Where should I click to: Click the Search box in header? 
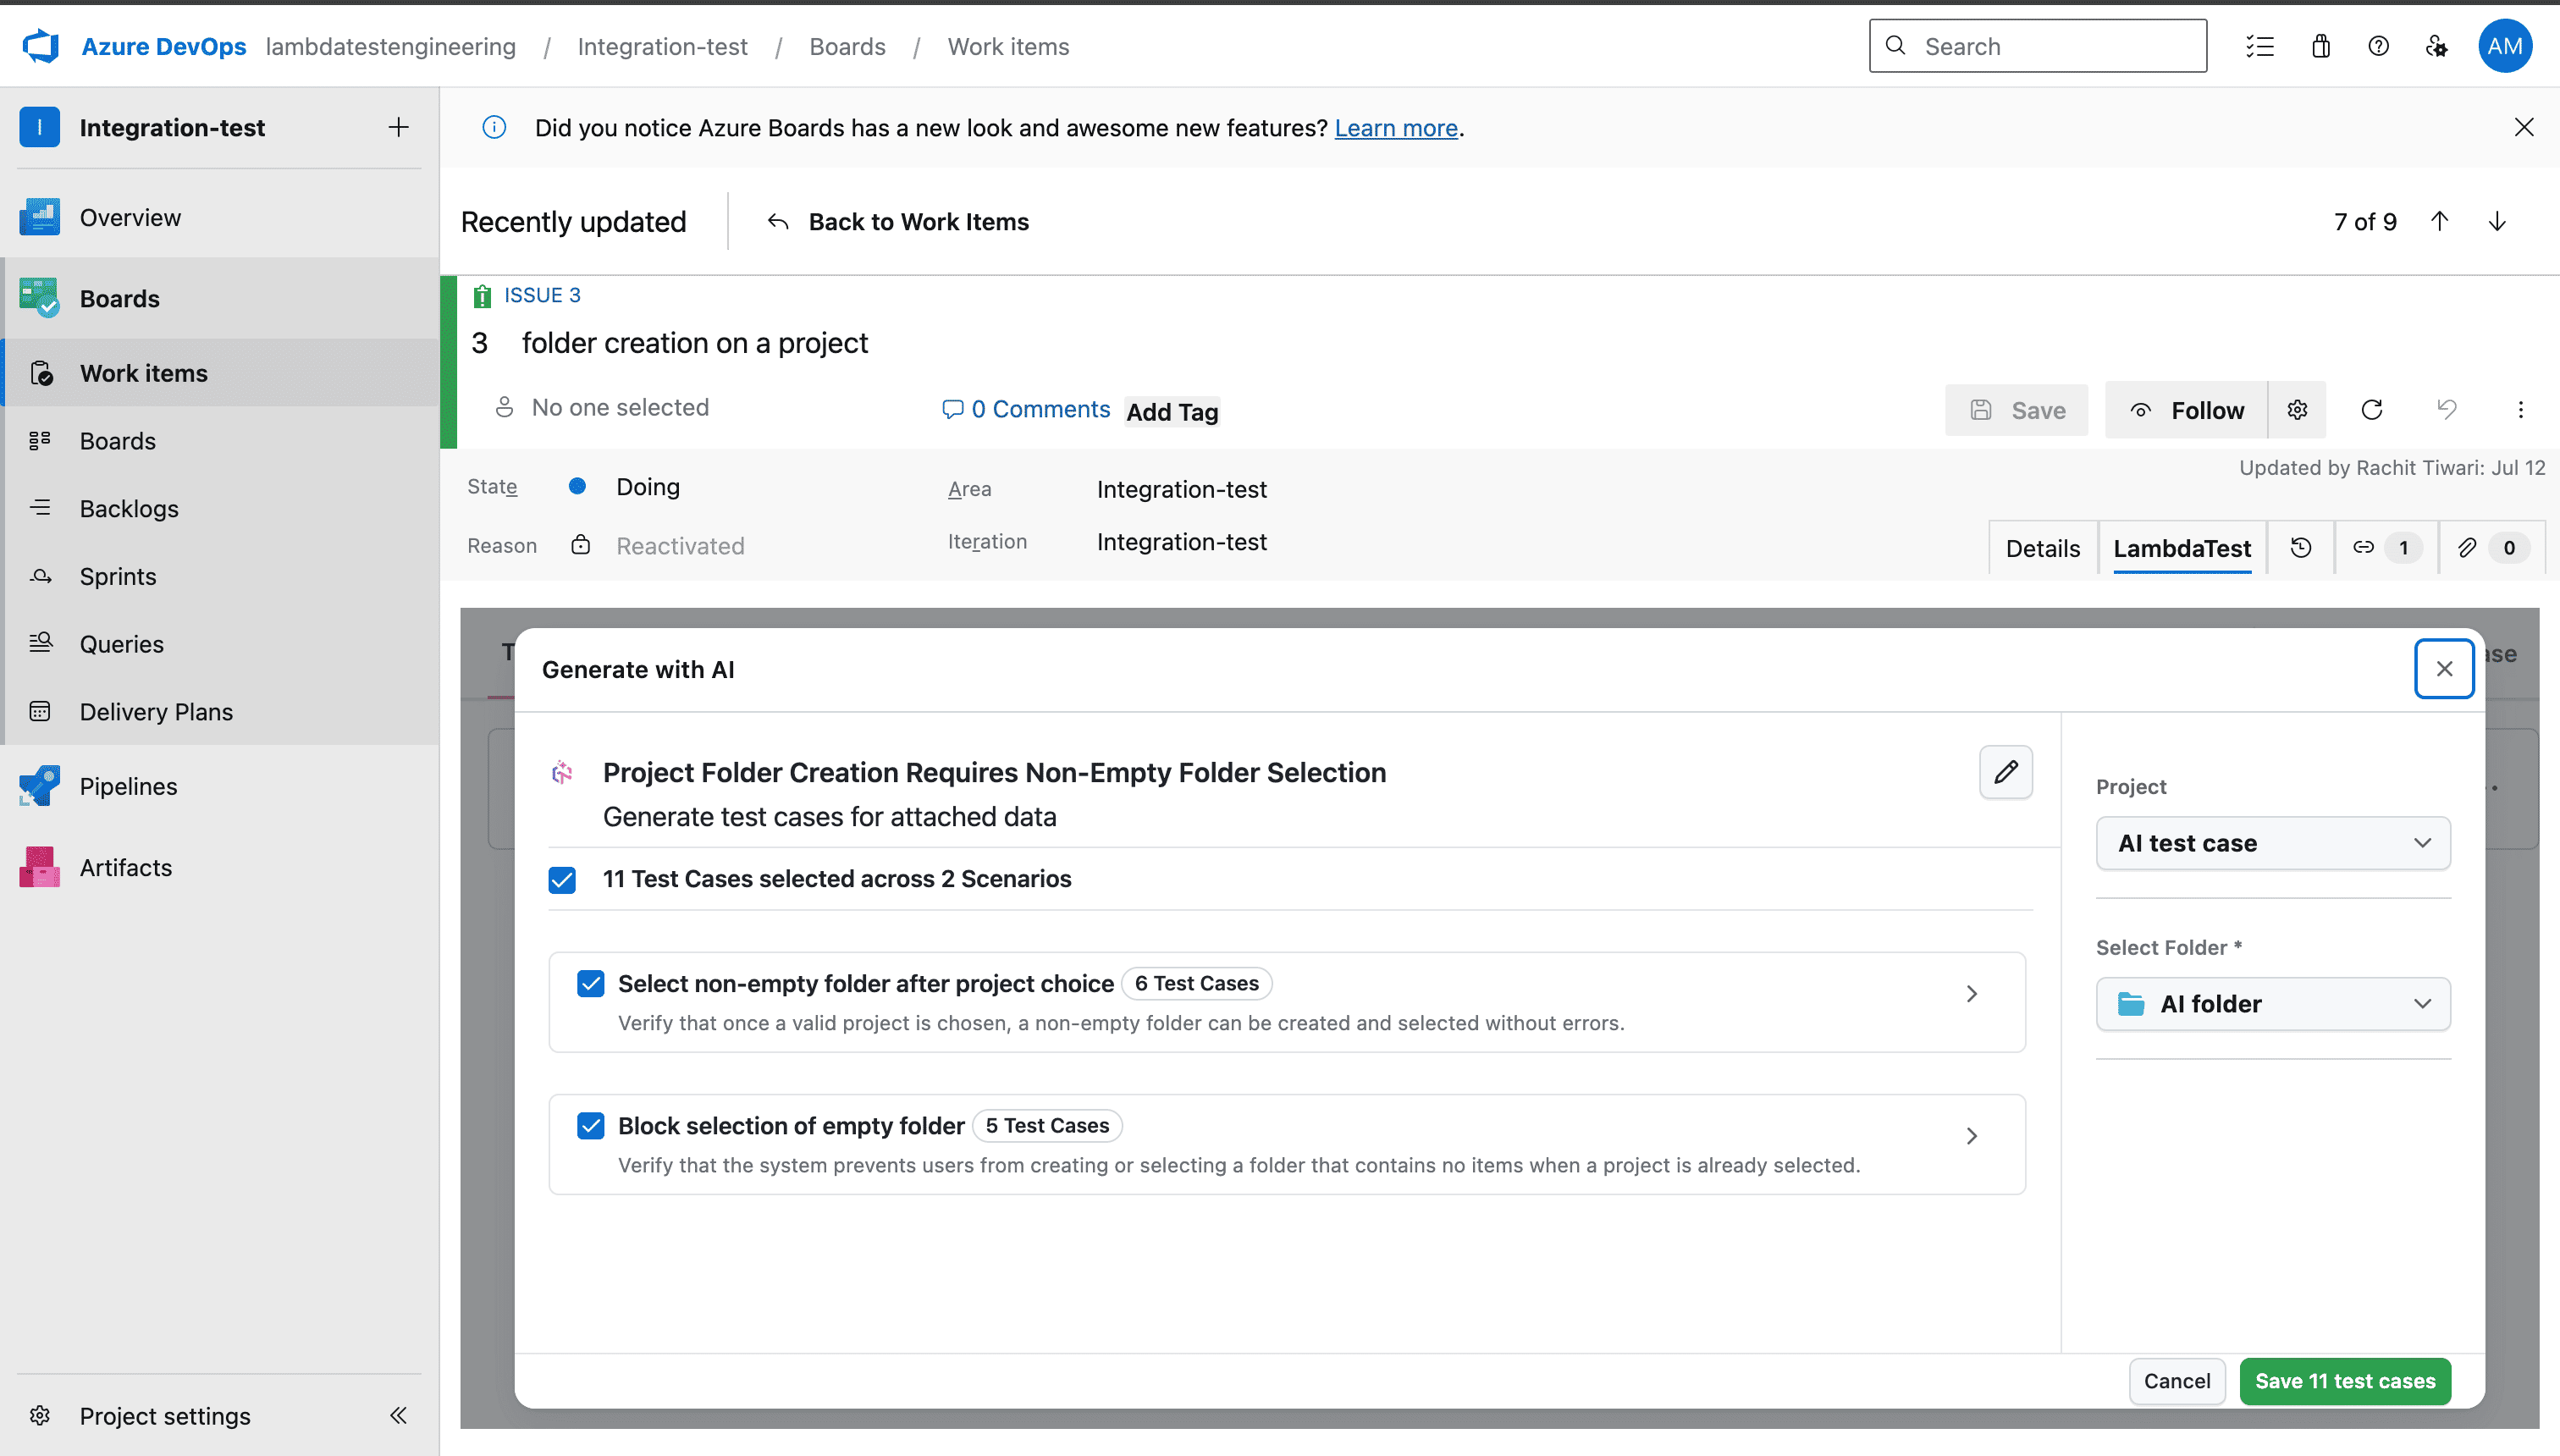pyautogui.click(x=2038, y=46)
